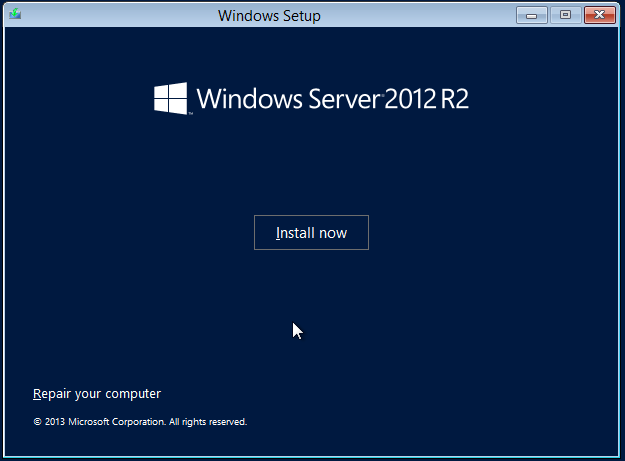Minimize the Windows Setup window

point(532,16)
